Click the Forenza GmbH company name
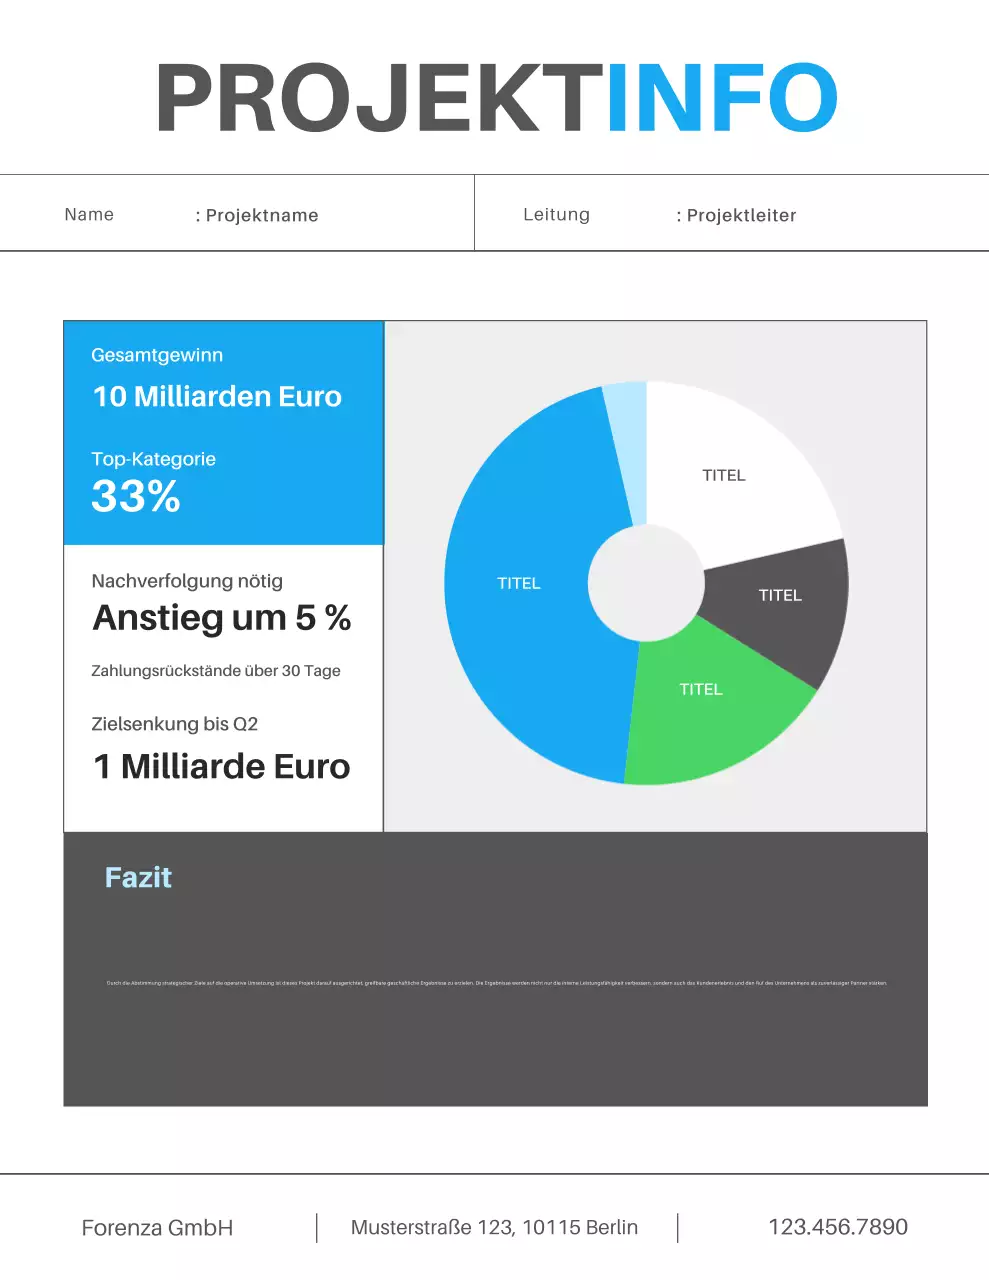This screenshot has width=989, height=1280. pyautogui.click(x=157, y=1228)
